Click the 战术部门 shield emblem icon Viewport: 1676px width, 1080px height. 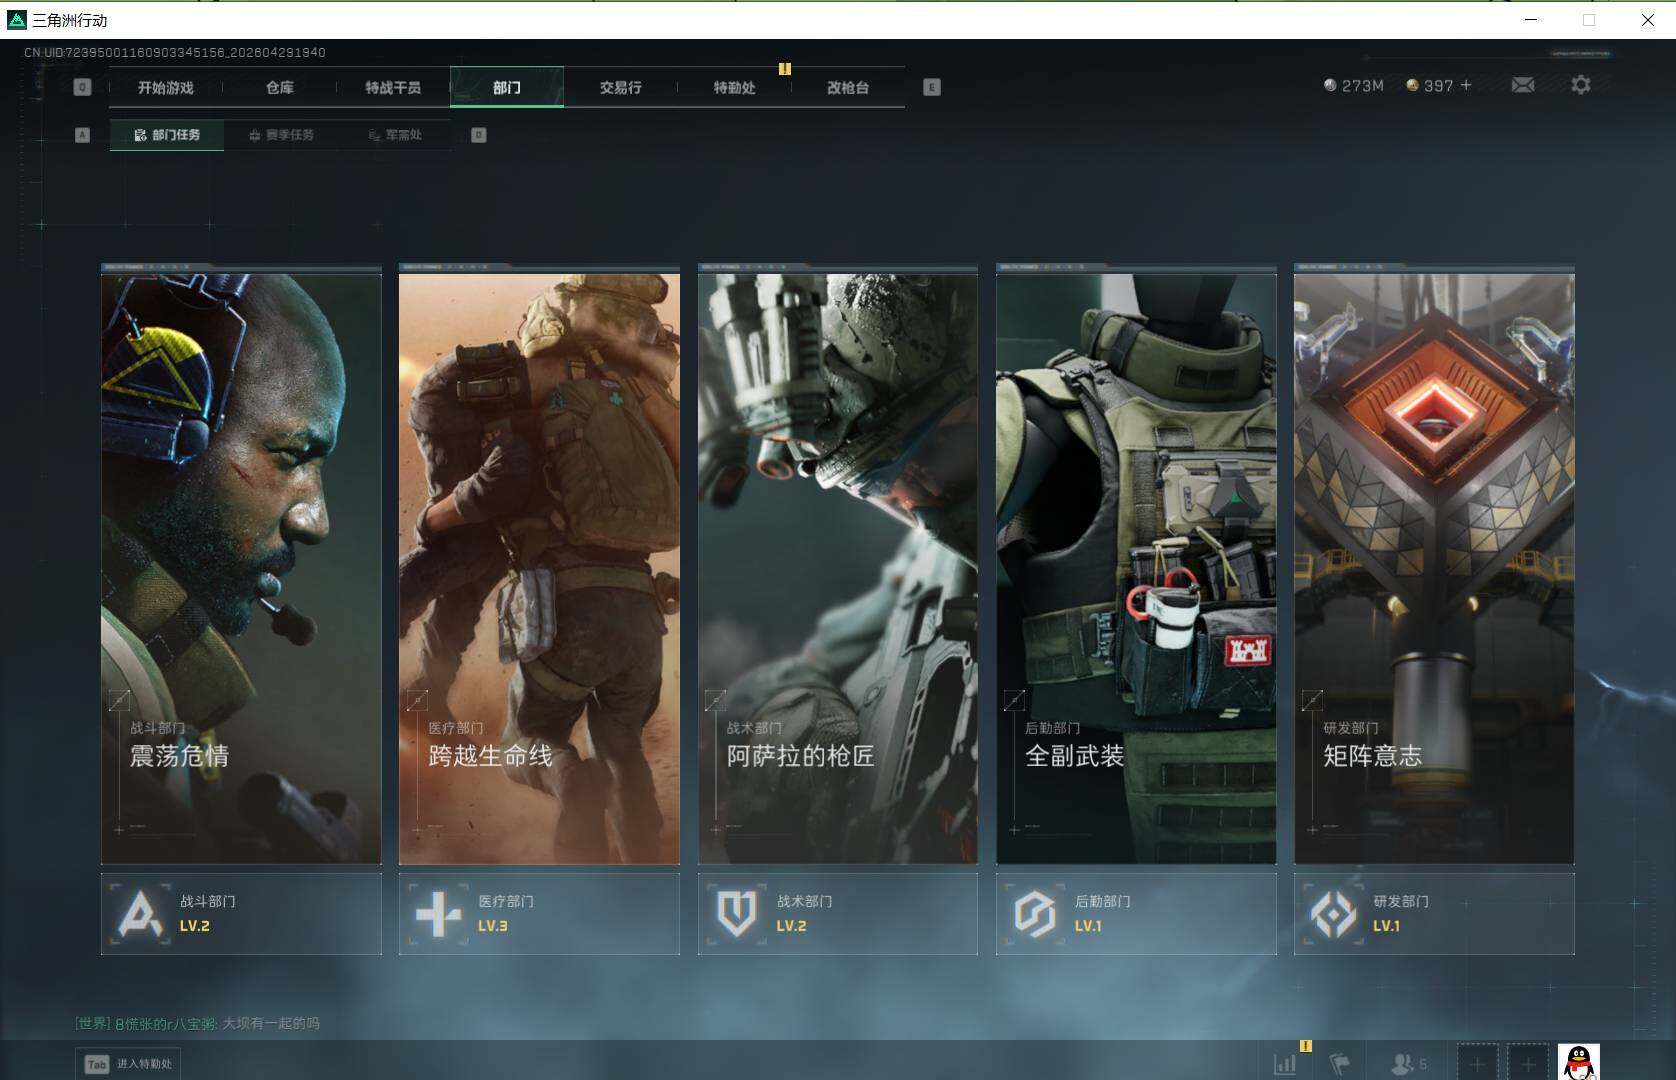tap(737, 913)
